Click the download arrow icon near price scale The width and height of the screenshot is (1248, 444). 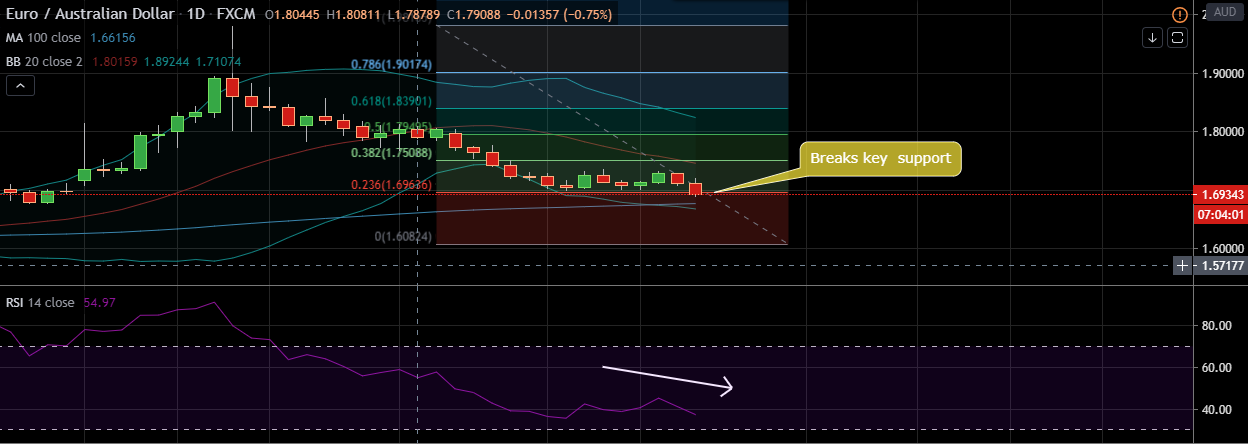pyautogui.click(x=1153, y=38)
